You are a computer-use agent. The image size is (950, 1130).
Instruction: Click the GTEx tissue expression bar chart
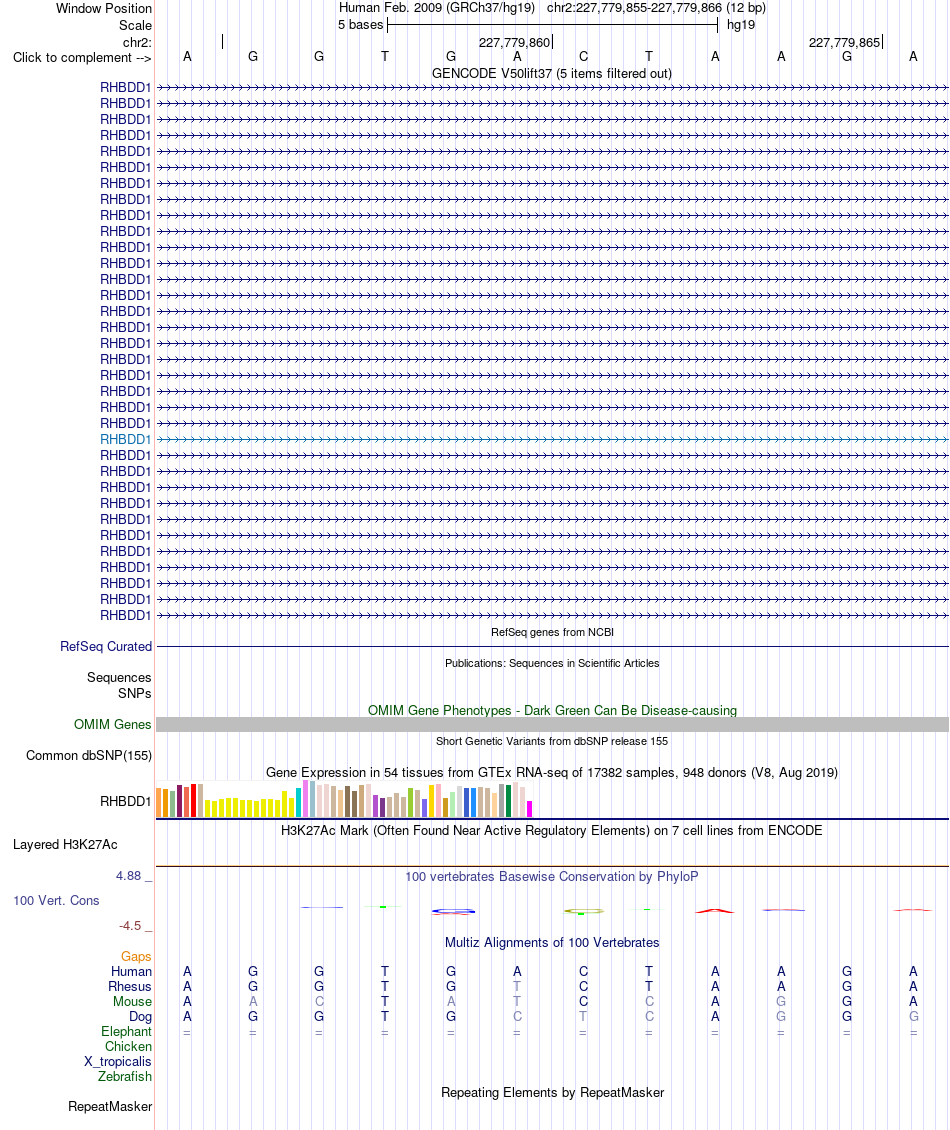pos(345,798)
